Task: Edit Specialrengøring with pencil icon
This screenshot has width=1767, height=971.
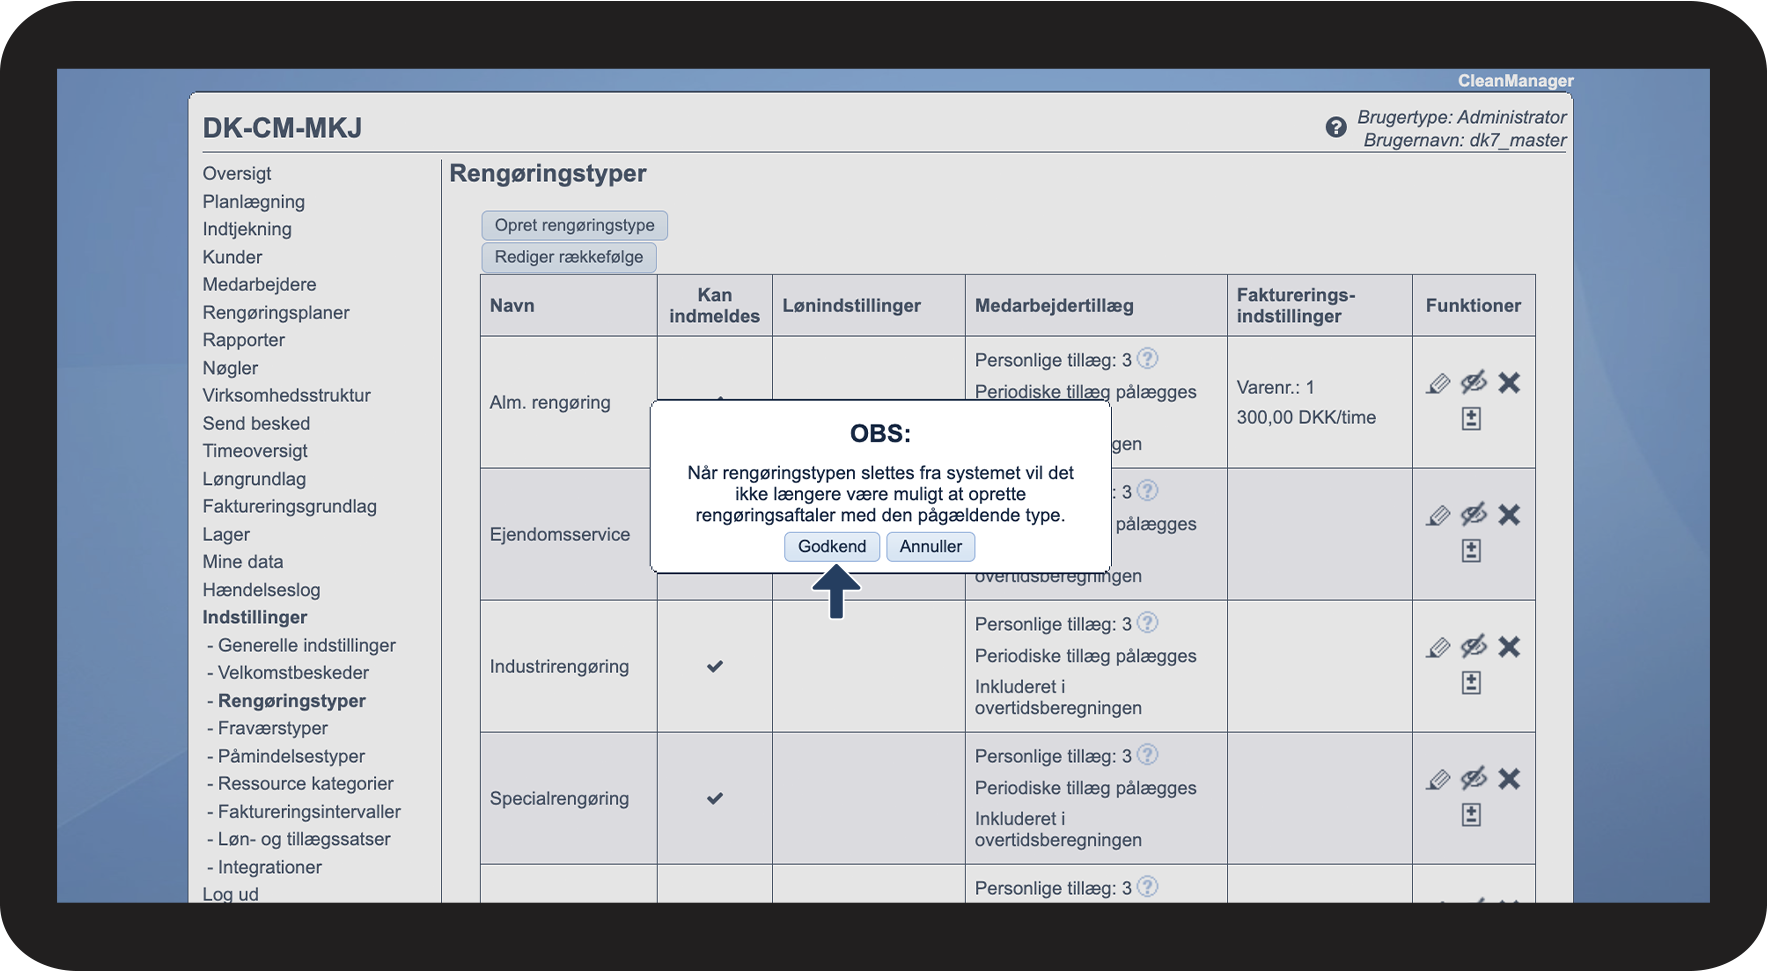Action: (1438, 780)
